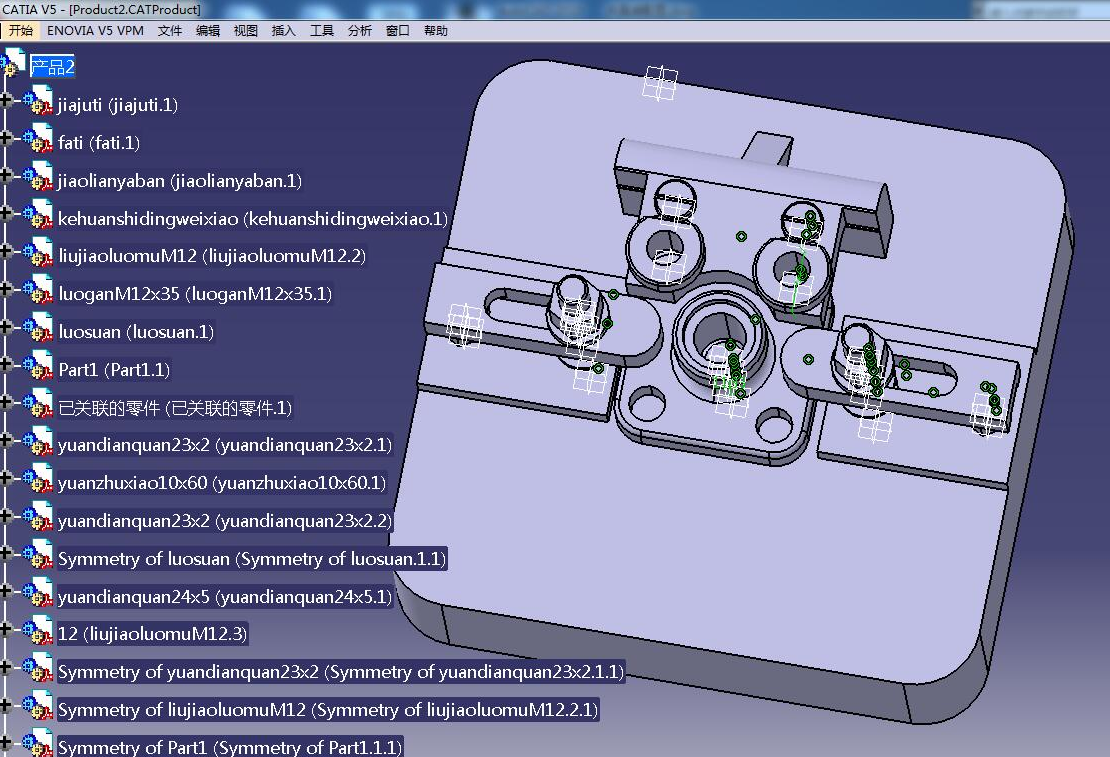The image size is (1110, 757).
Task: Open the 分析 menu
Action: pos(360,30)
